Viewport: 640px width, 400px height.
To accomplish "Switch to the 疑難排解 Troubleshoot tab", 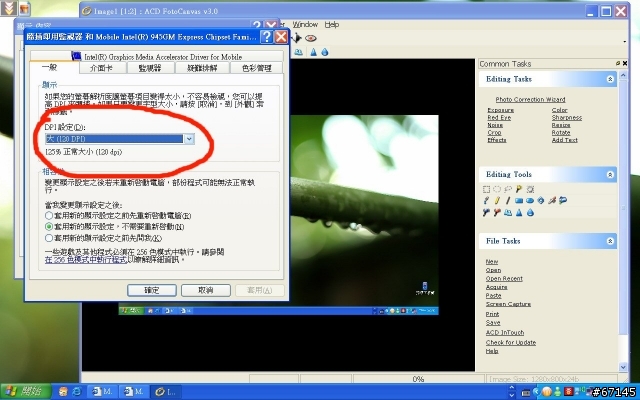I will 202,68.
